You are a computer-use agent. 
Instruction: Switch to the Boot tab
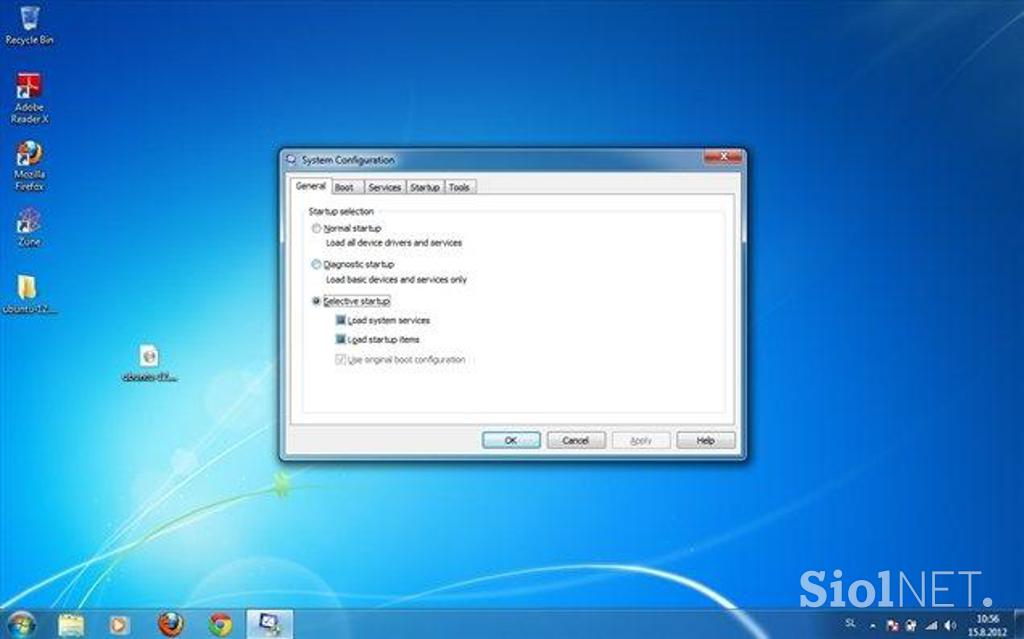coord(344,188)
